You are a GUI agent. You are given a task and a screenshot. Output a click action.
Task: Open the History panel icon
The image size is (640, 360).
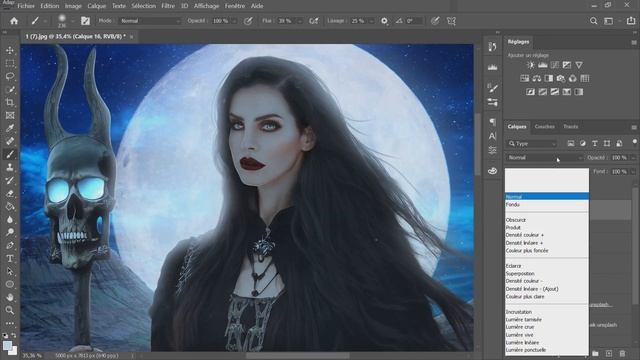coord(492,47)
